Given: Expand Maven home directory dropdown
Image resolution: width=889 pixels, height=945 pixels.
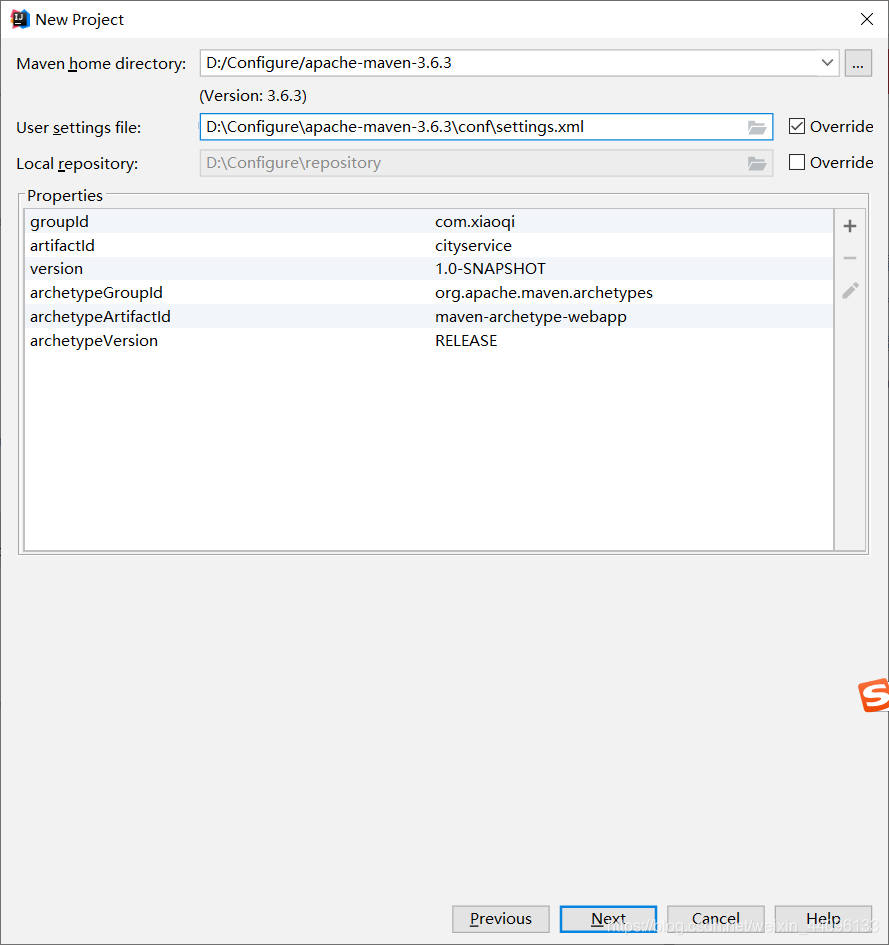Looking at the screenshot, I should click(827, 63).
